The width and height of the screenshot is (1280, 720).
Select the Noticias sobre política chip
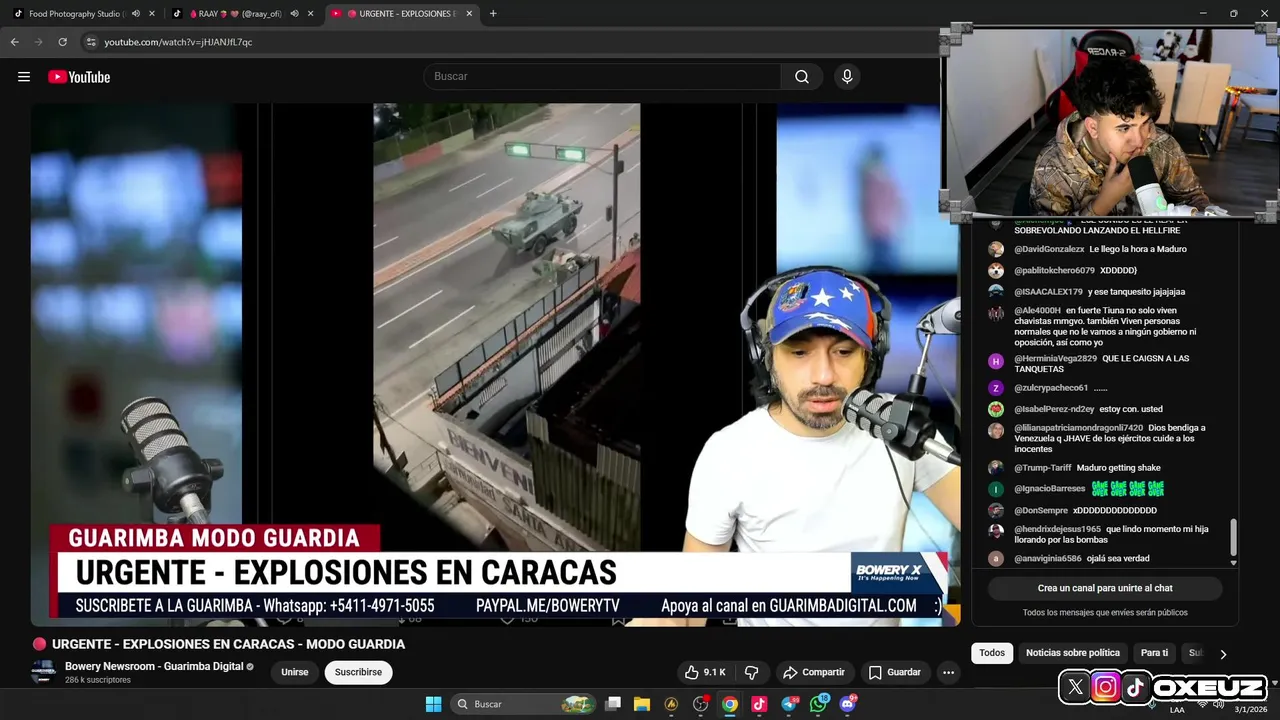tap(1072, 653)
